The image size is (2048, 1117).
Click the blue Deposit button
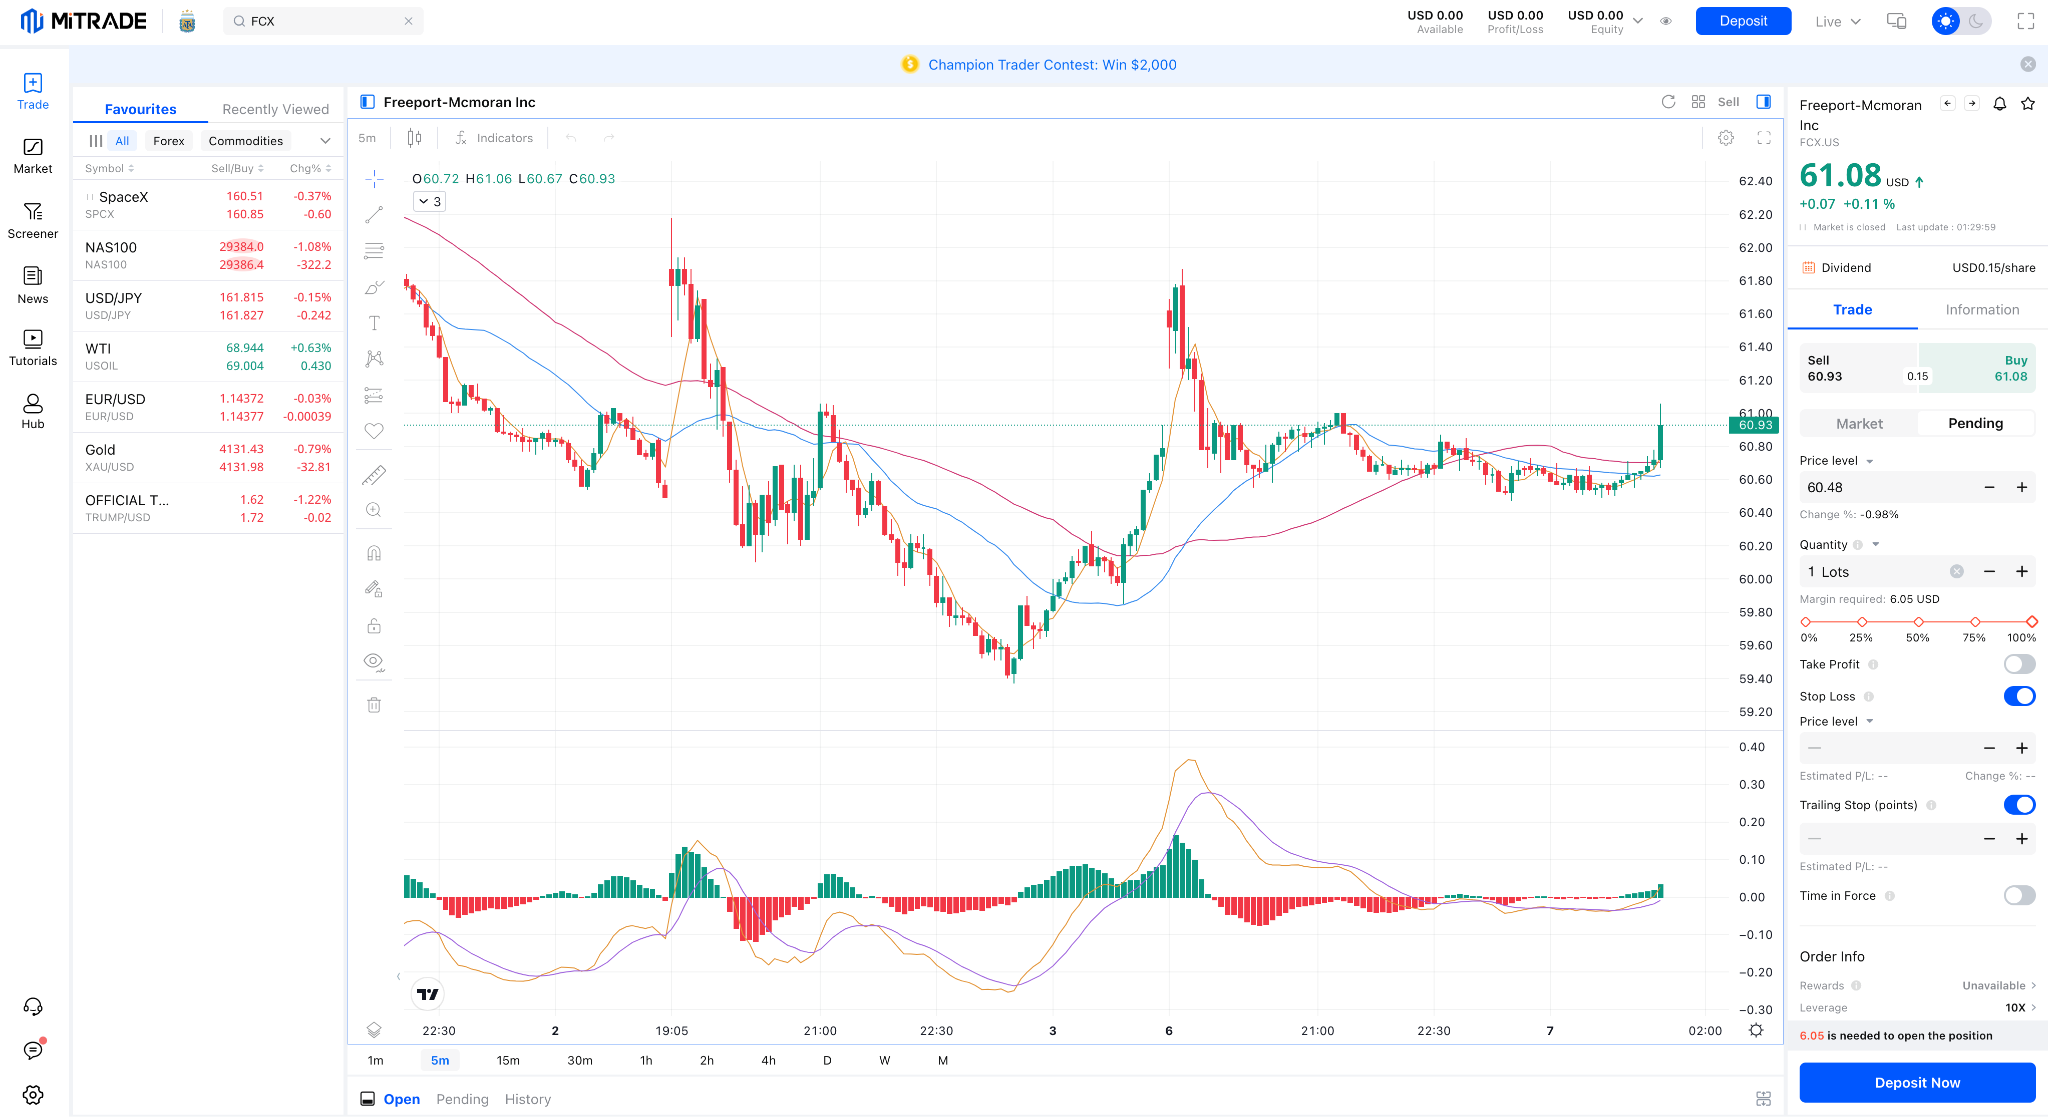[1743, 21]
